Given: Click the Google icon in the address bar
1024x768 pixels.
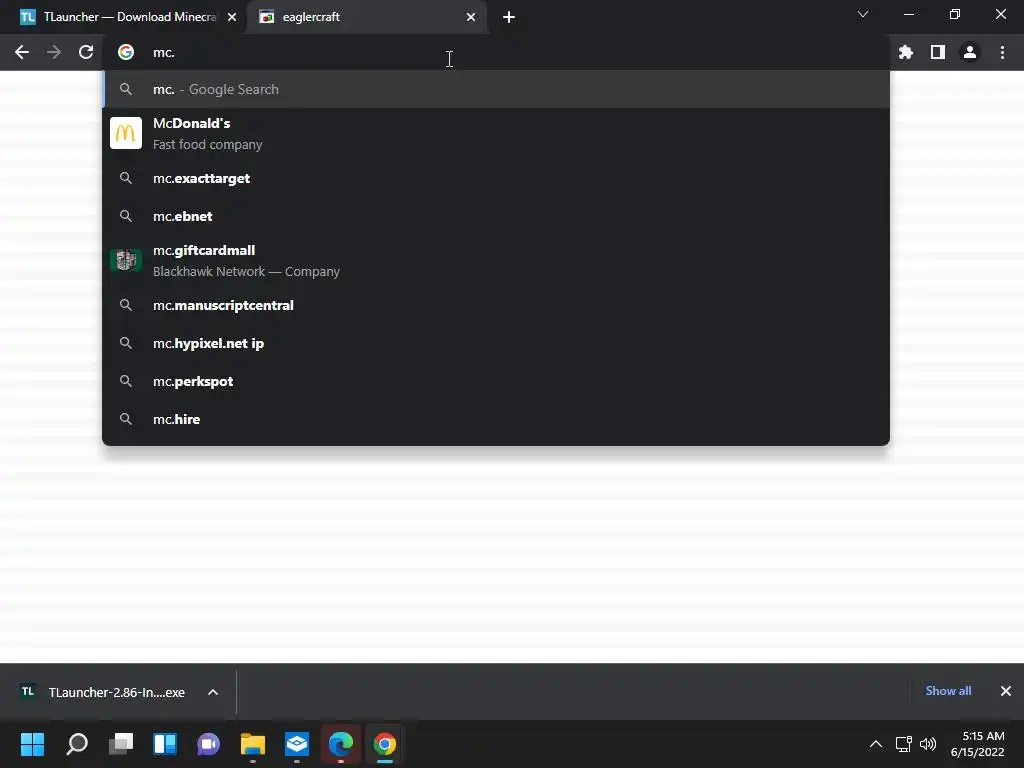Looking at the screenshot, I should (126, 52).
